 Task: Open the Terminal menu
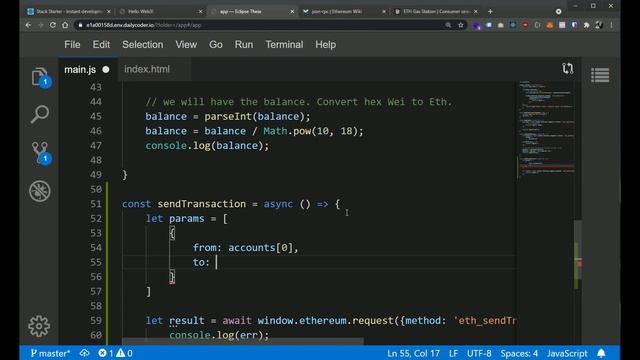tap(284, 44)
